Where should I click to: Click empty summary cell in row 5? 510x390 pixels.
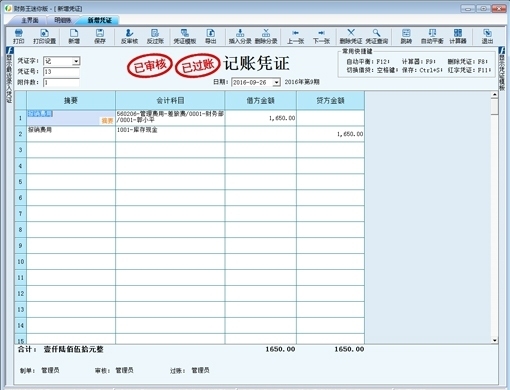[71, 182]
